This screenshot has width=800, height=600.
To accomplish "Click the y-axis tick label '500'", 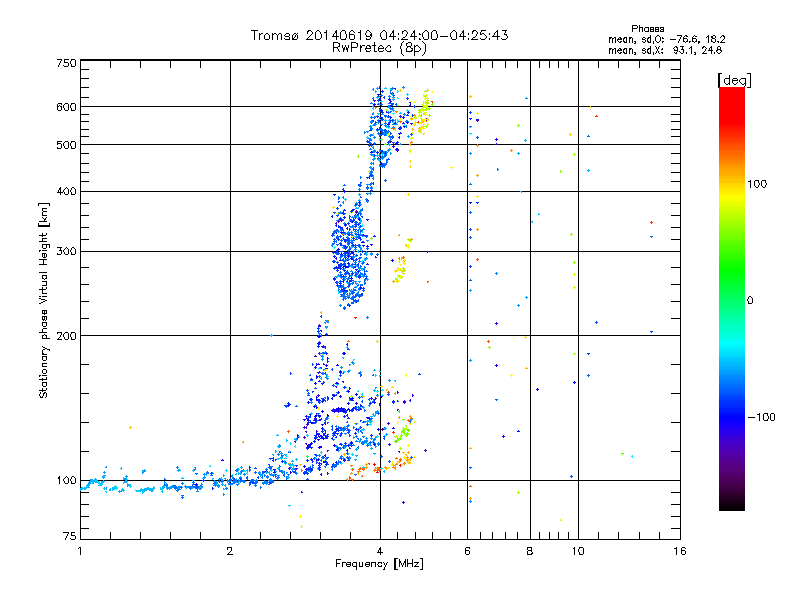I will 66,145.
